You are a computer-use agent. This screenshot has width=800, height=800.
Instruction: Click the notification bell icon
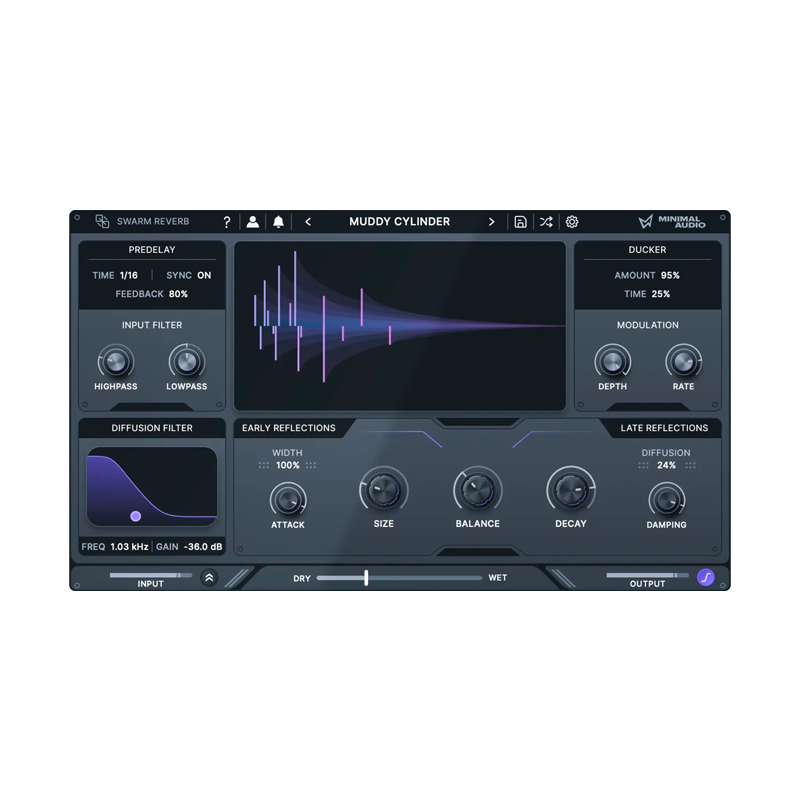(x=278, y=221)
